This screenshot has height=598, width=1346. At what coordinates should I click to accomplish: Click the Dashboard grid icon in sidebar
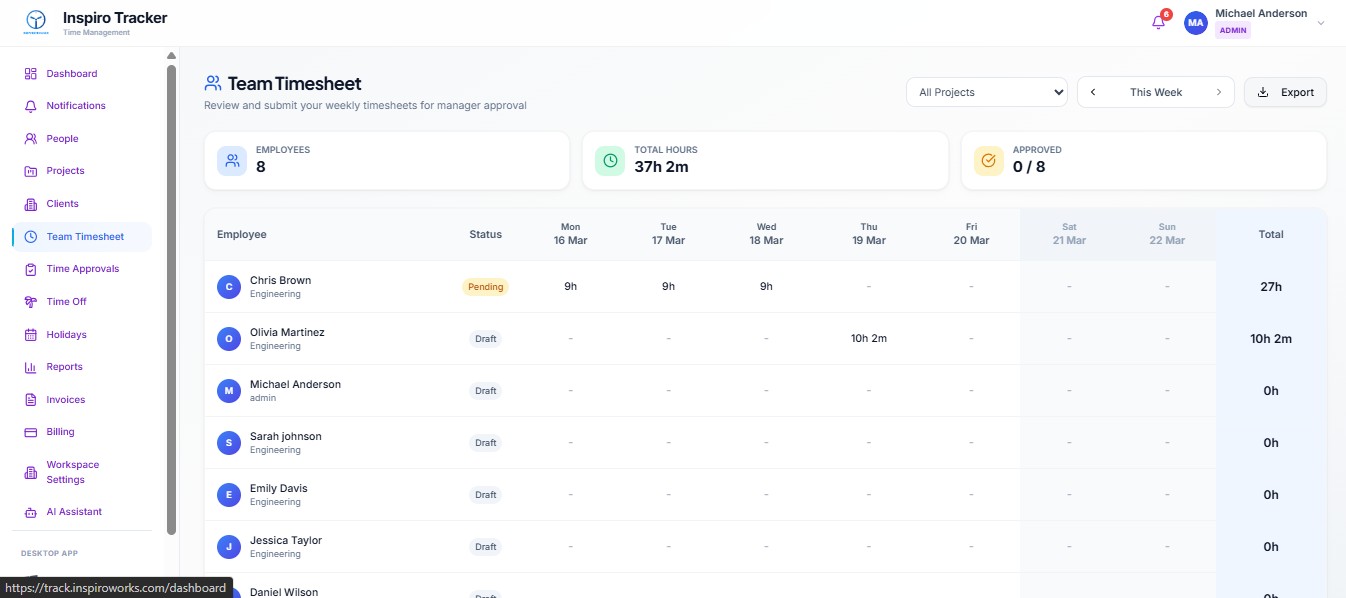30,74
